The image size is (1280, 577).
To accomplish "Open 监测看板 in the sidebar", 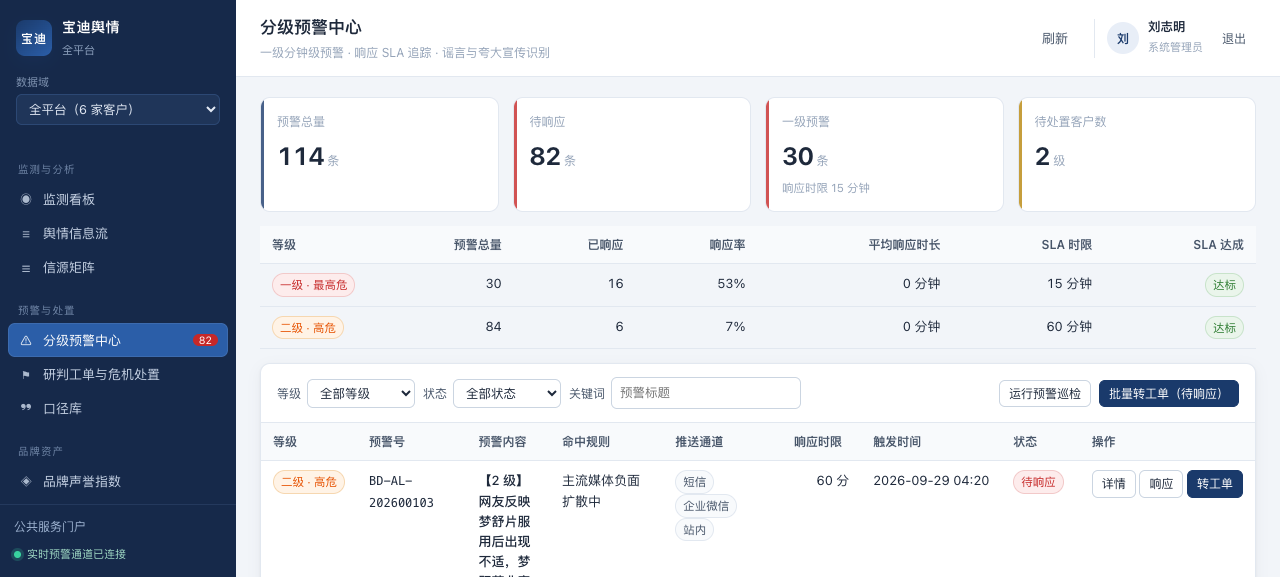I will (118, 199).
